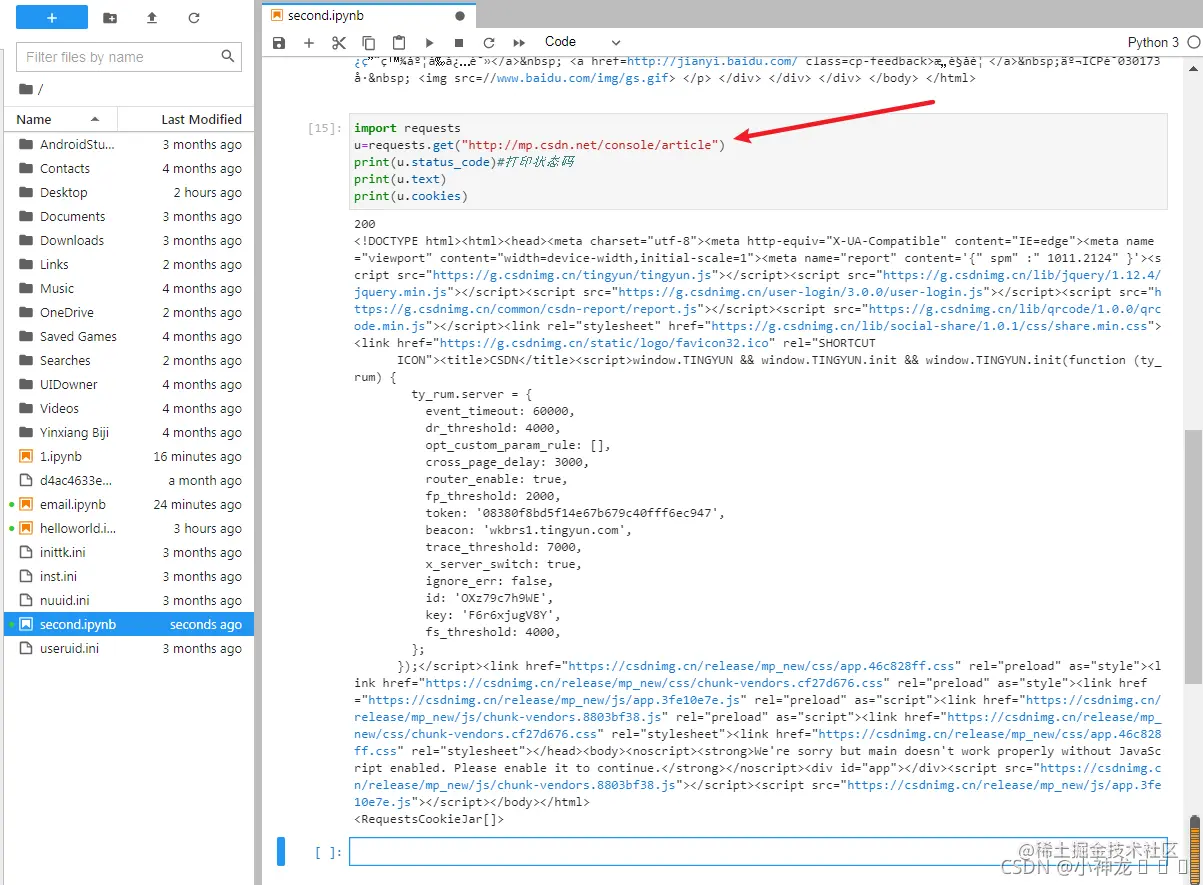Screen dimensions: 1203x885
Task: Interrupt the kernel with the stop icon
Action: click(x=459, y=43)
